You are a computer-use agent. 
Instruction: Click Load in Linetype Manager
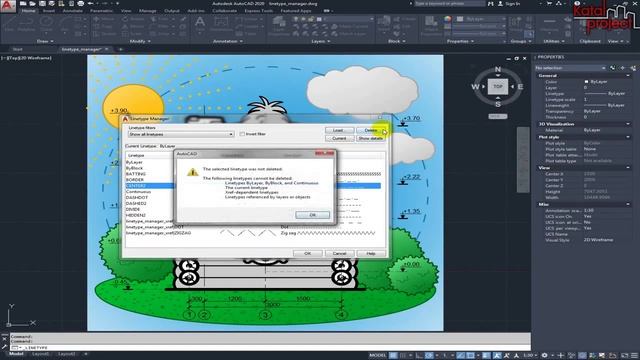pos(339,130)
